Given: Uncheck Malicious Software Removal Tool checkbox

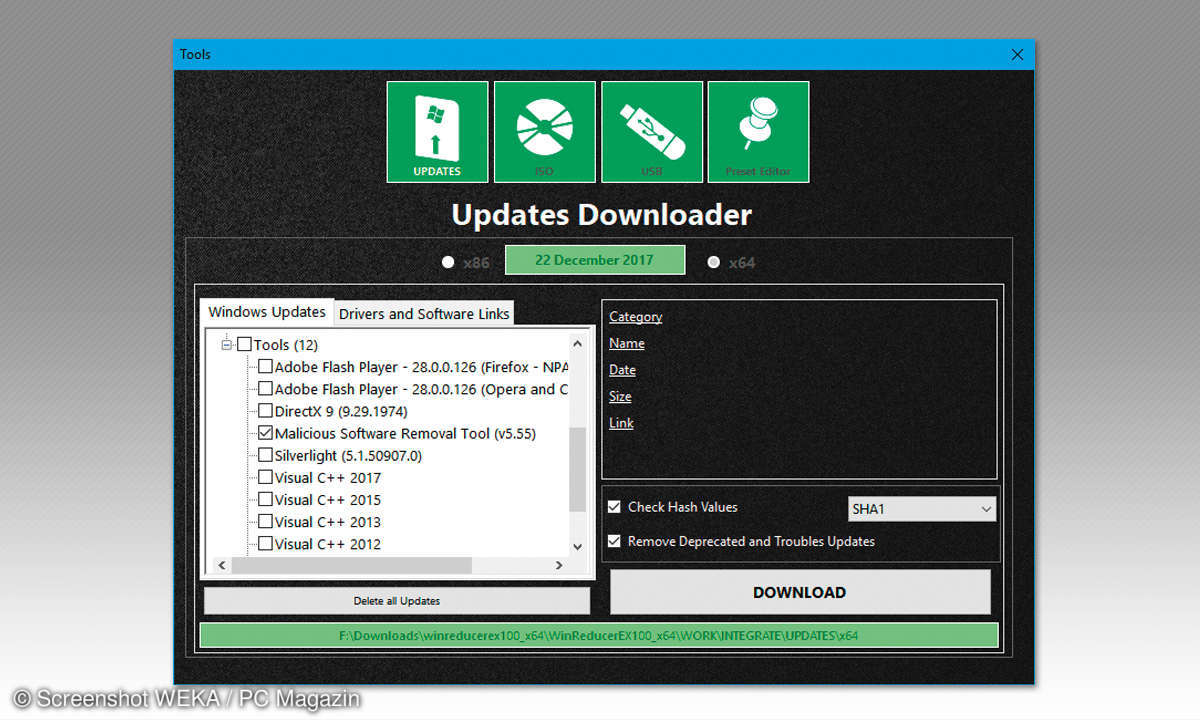Looking at the screenshot, I should 265,434.
